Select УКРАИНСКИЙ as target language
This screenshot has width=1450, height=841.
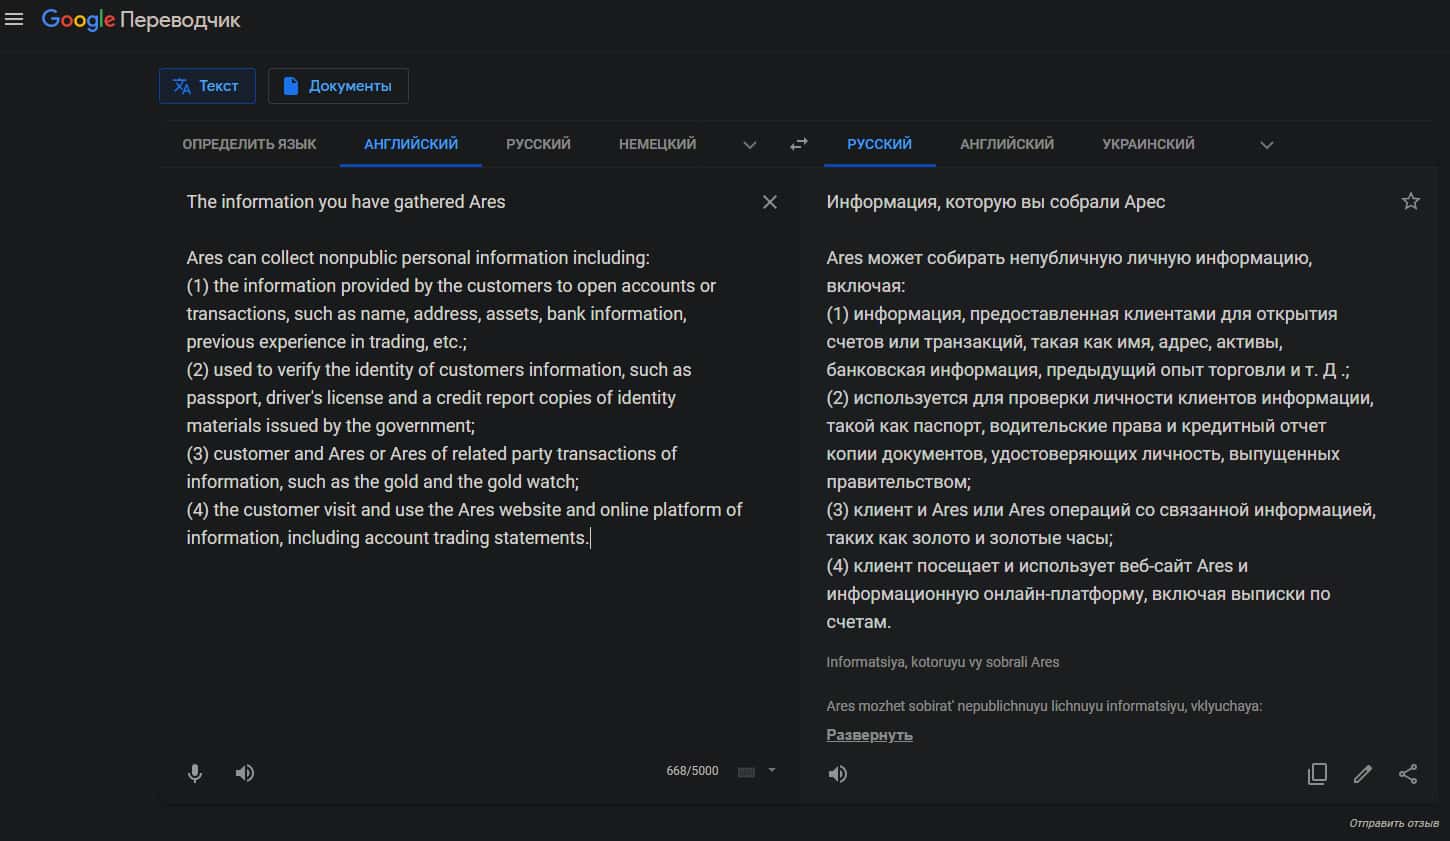point(1148,144)
